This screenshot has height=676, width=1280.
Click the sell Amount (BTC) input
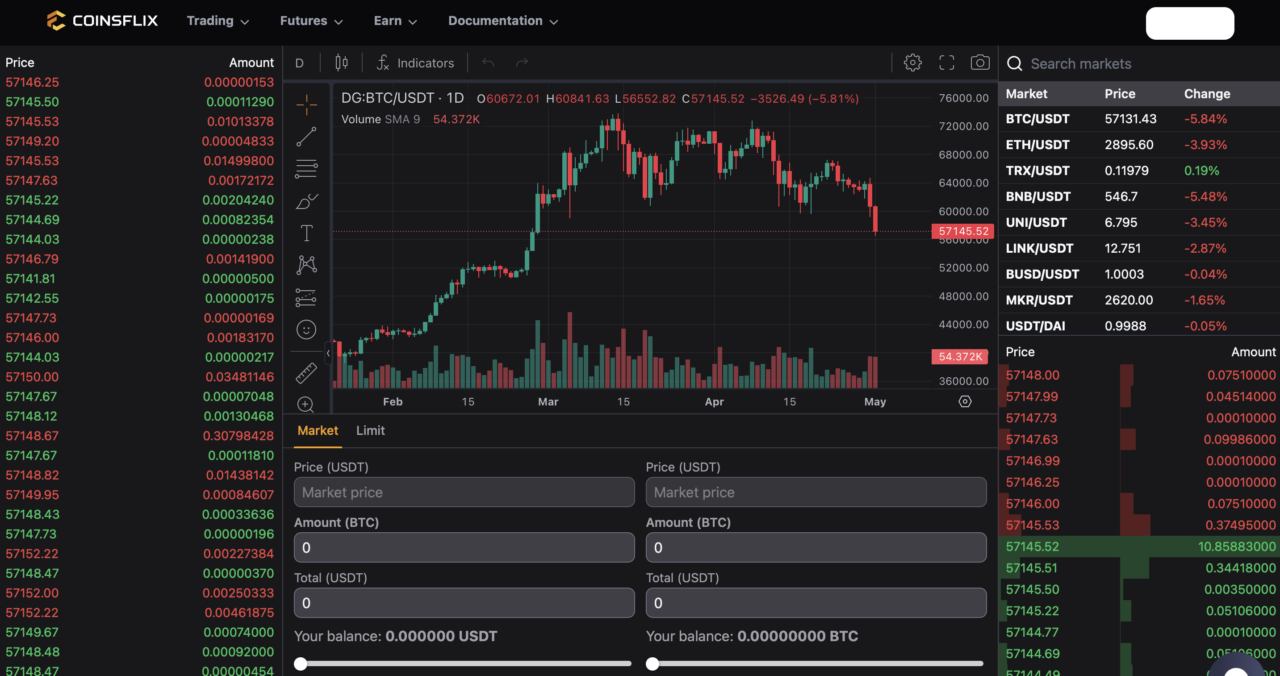816,548
